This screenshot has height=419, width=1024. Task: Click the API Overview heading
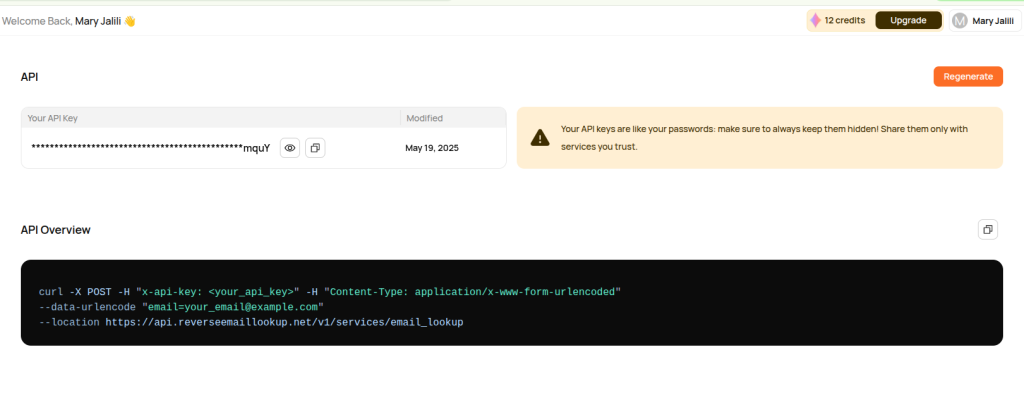click(56, 230)
